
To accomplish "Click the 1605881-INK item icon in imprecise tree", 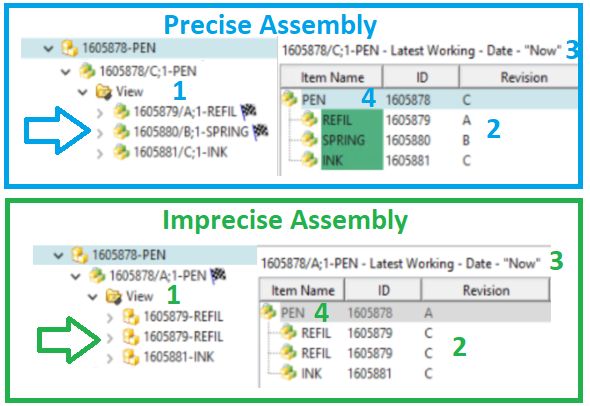I will point(131,357).
